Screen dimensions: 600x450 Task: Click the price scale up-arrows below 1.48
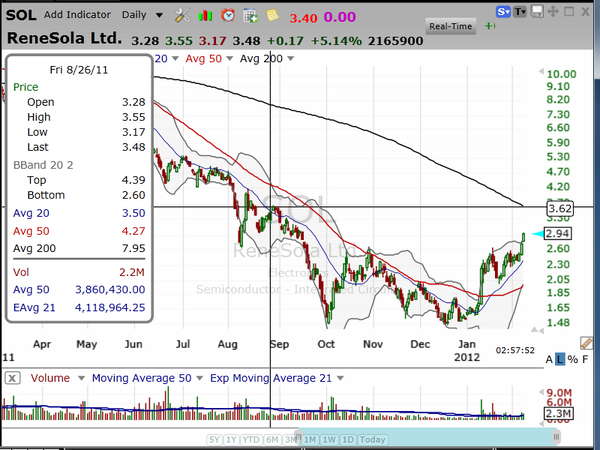click(537, 329)
